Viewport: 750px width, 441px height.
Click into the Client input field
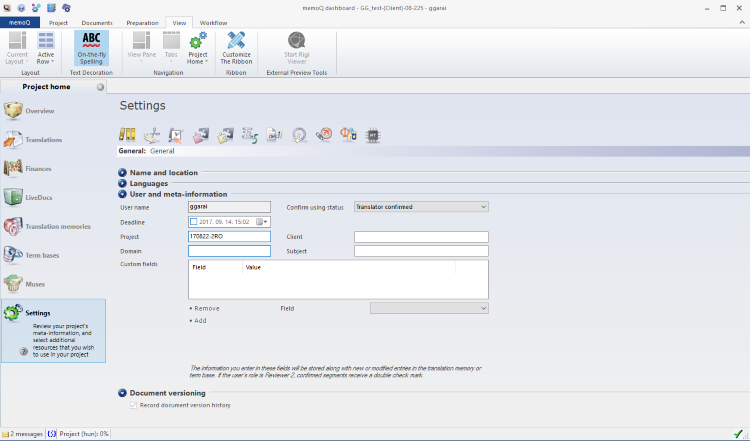point(420,237)
